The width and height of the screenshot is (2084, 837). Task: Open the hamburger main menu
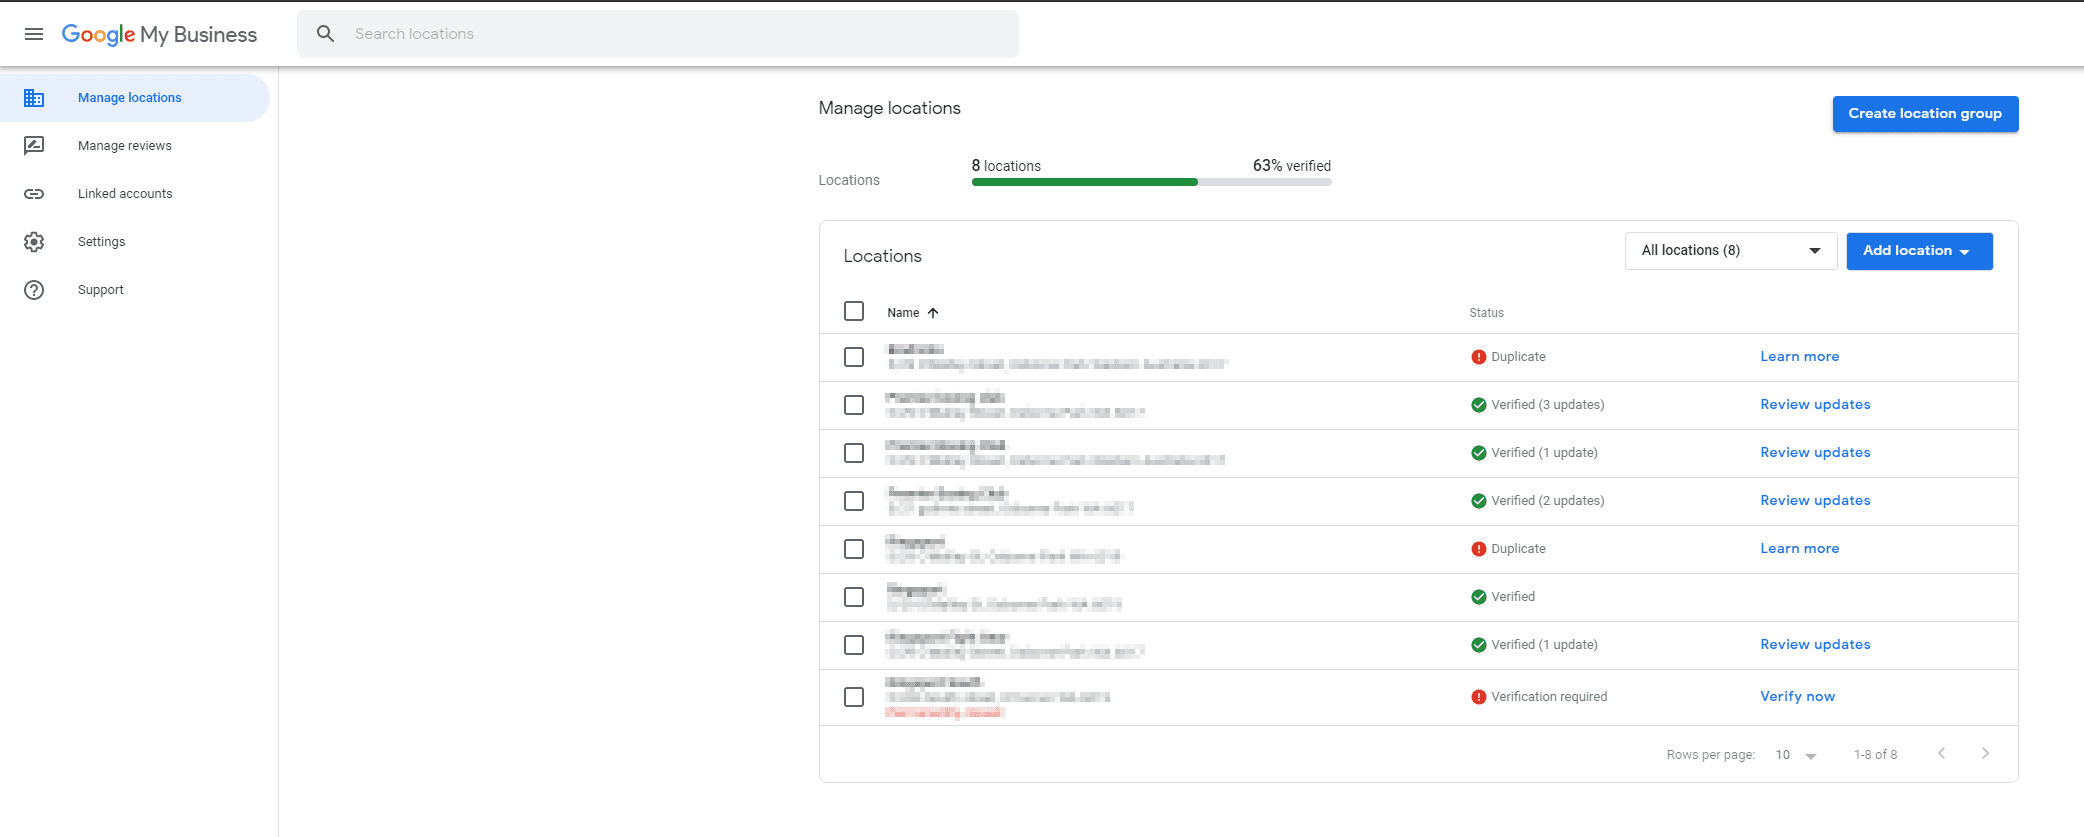[x=34, y=34]
